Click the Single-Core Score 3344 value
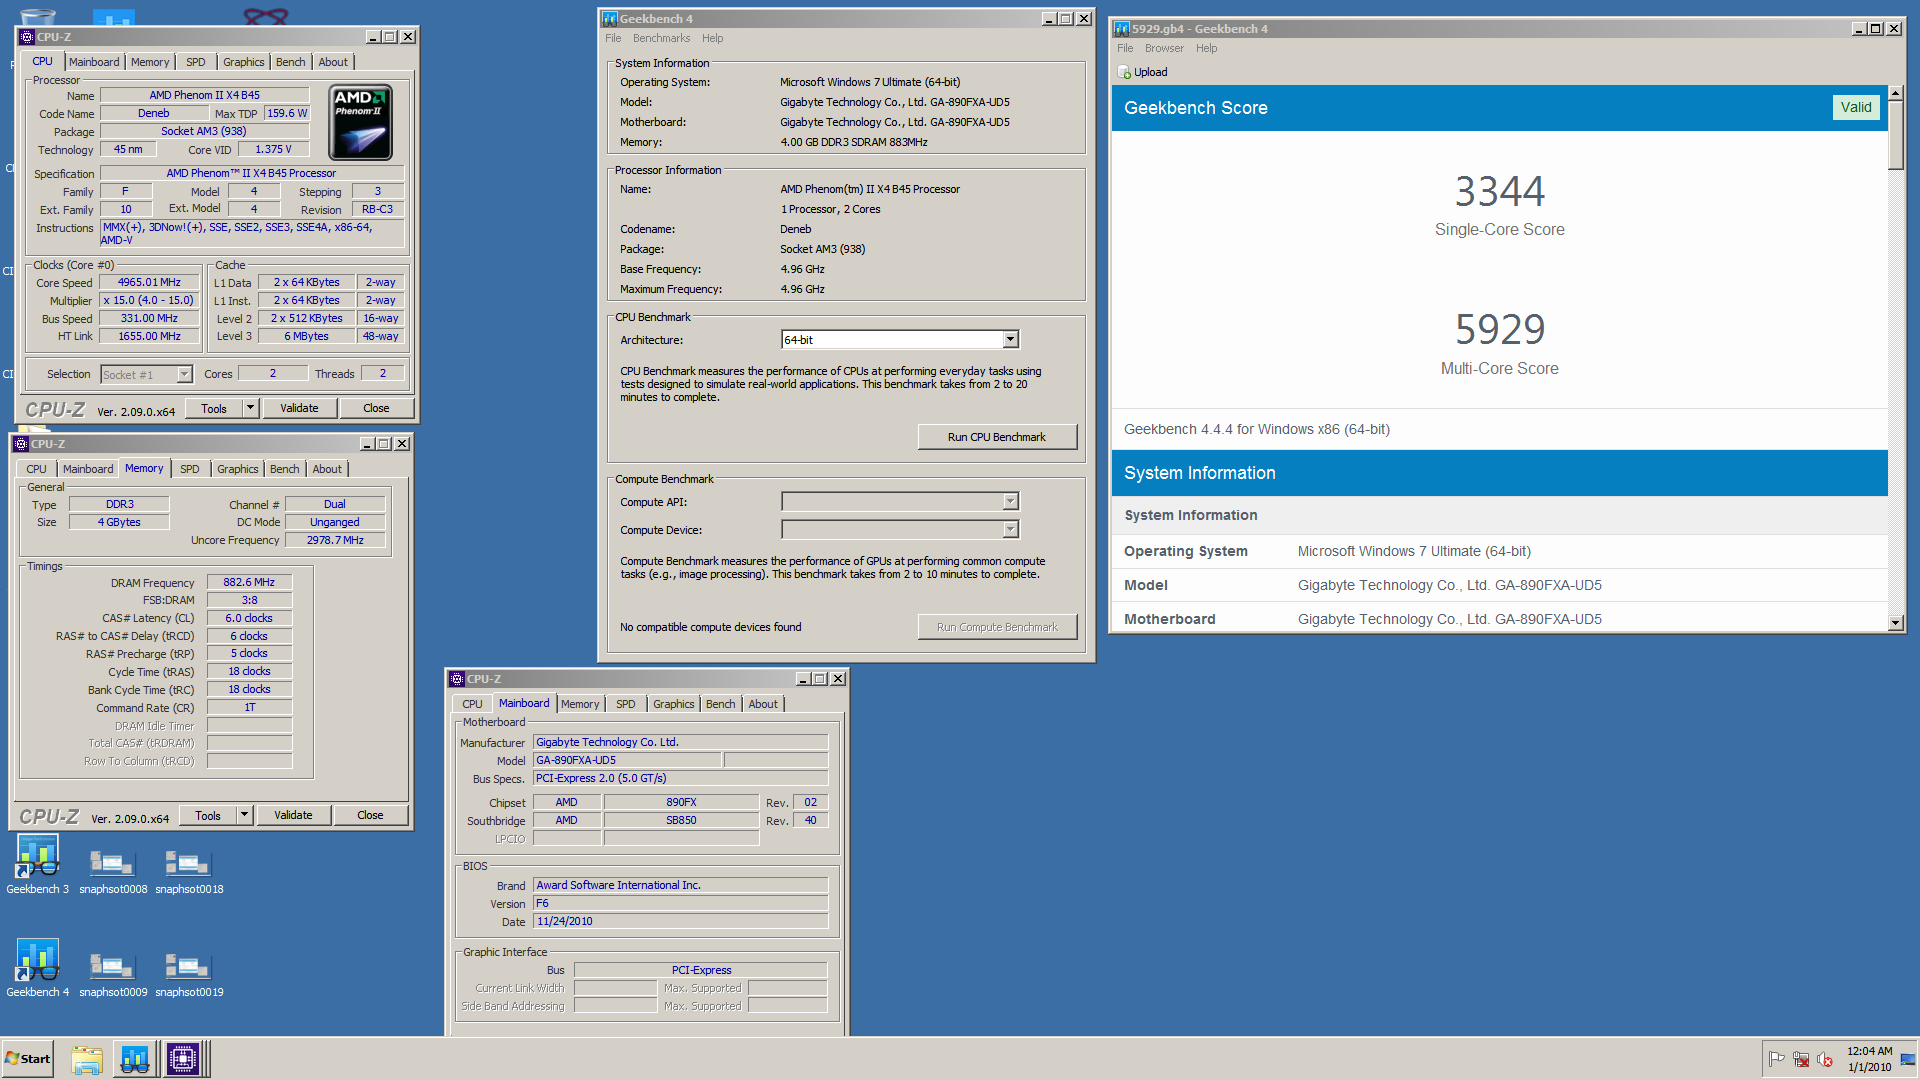Image resolution: width=1920 pixels, height=1080 pixels. 1499,191
